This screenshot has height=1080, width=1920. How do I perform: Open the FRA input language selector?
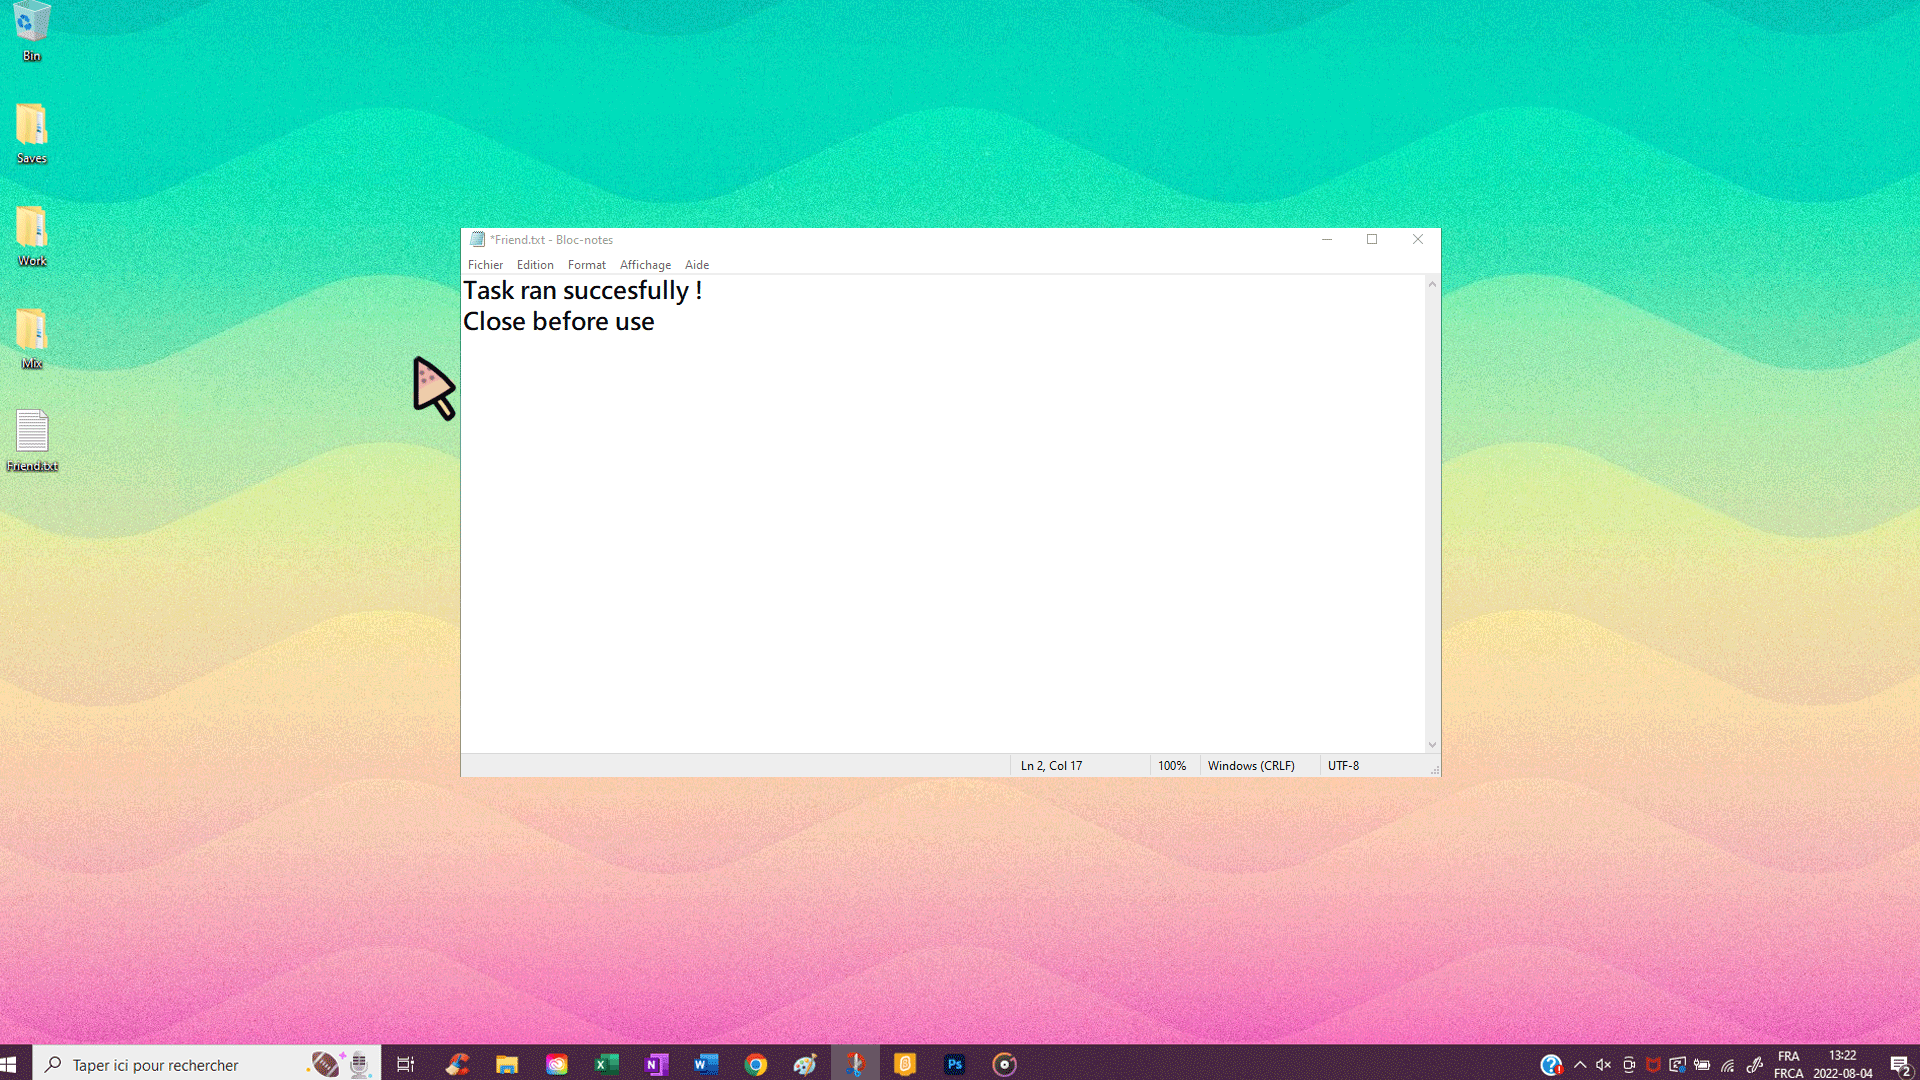tap(1788, 1064)
